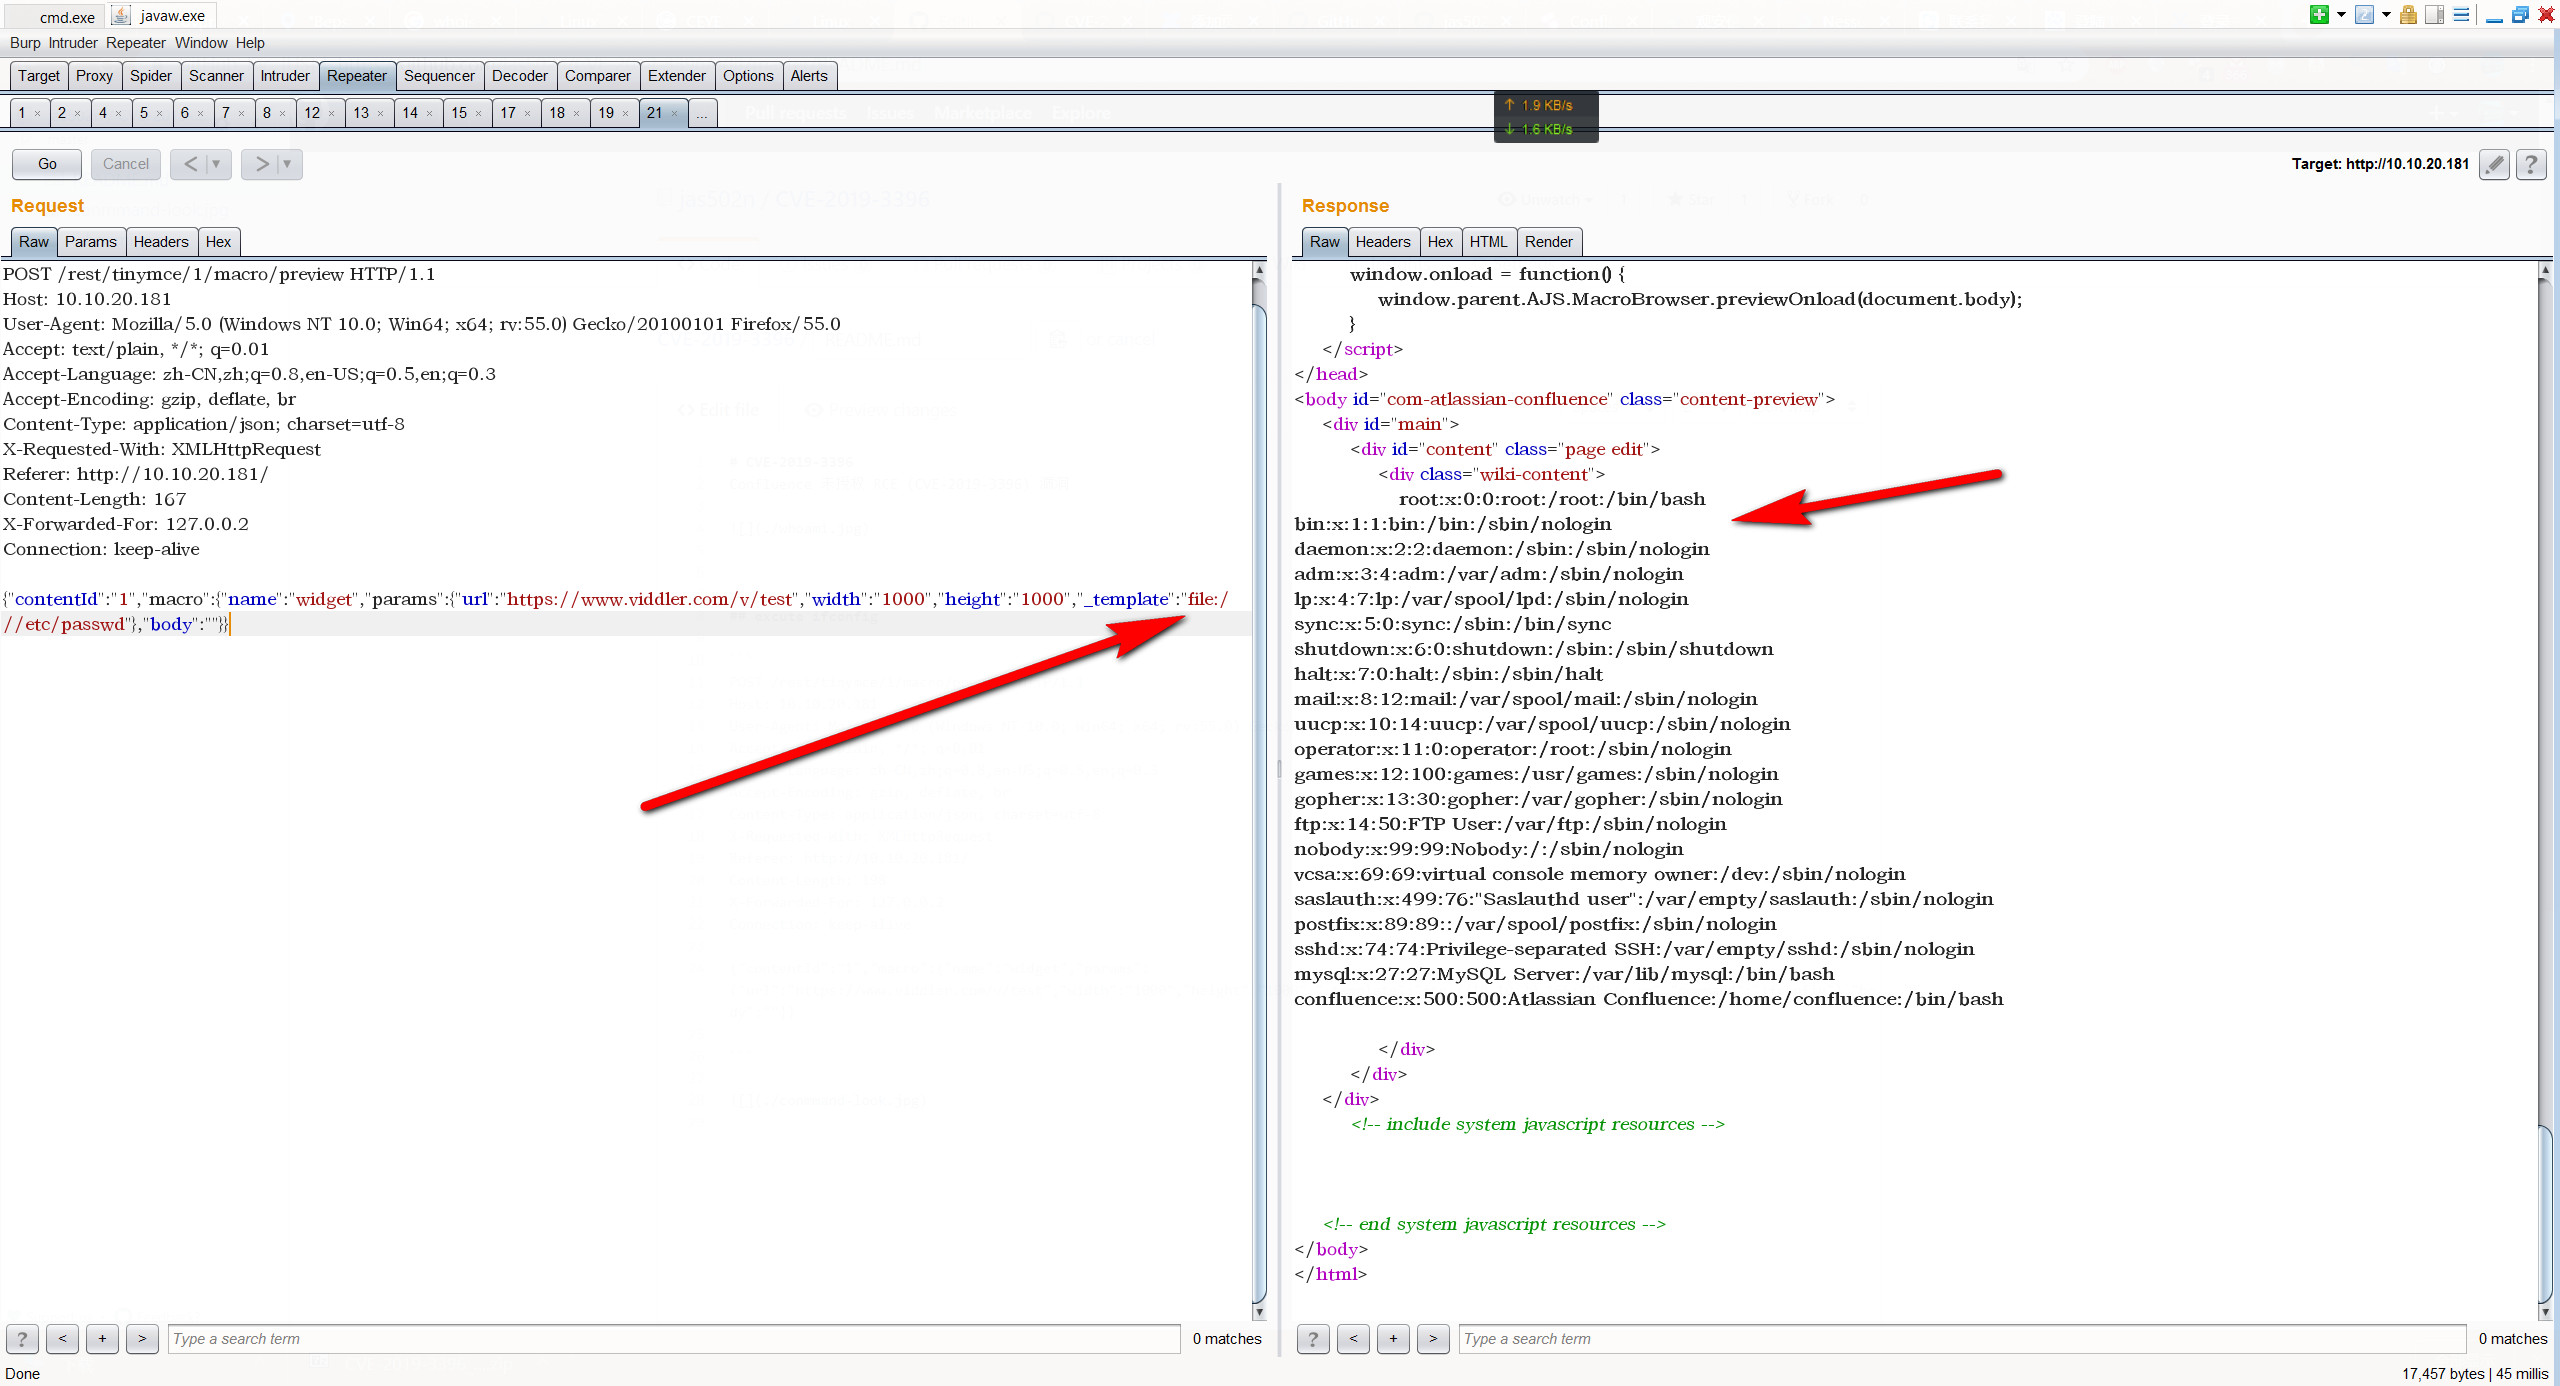
Task: Click the request search term input field
Action: (674, 1339)
